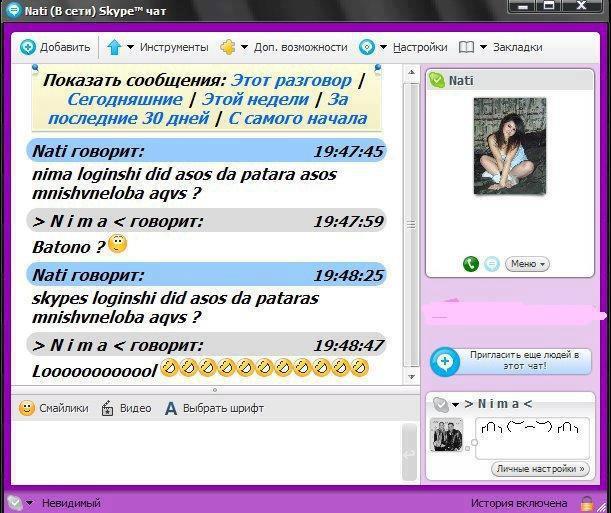Open Доп. возможности menu

(x=300, y=47)
